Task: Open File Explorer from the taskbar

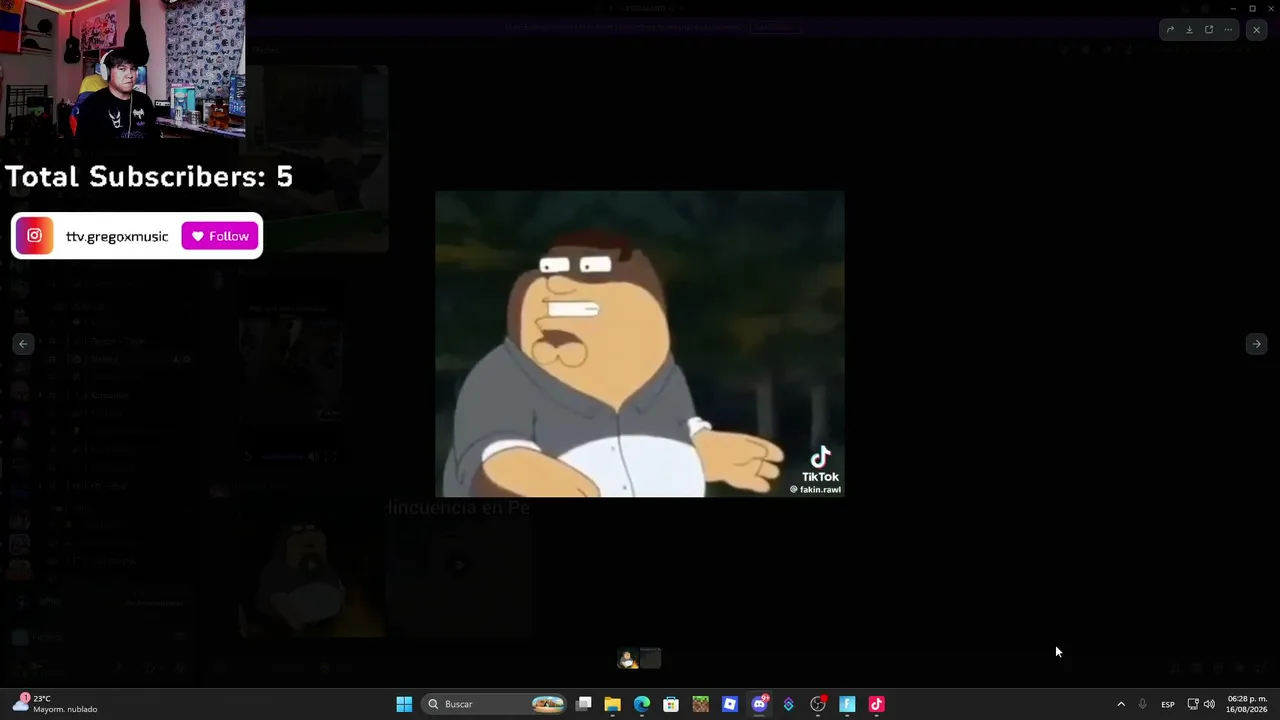Action: tap(613, 704)
